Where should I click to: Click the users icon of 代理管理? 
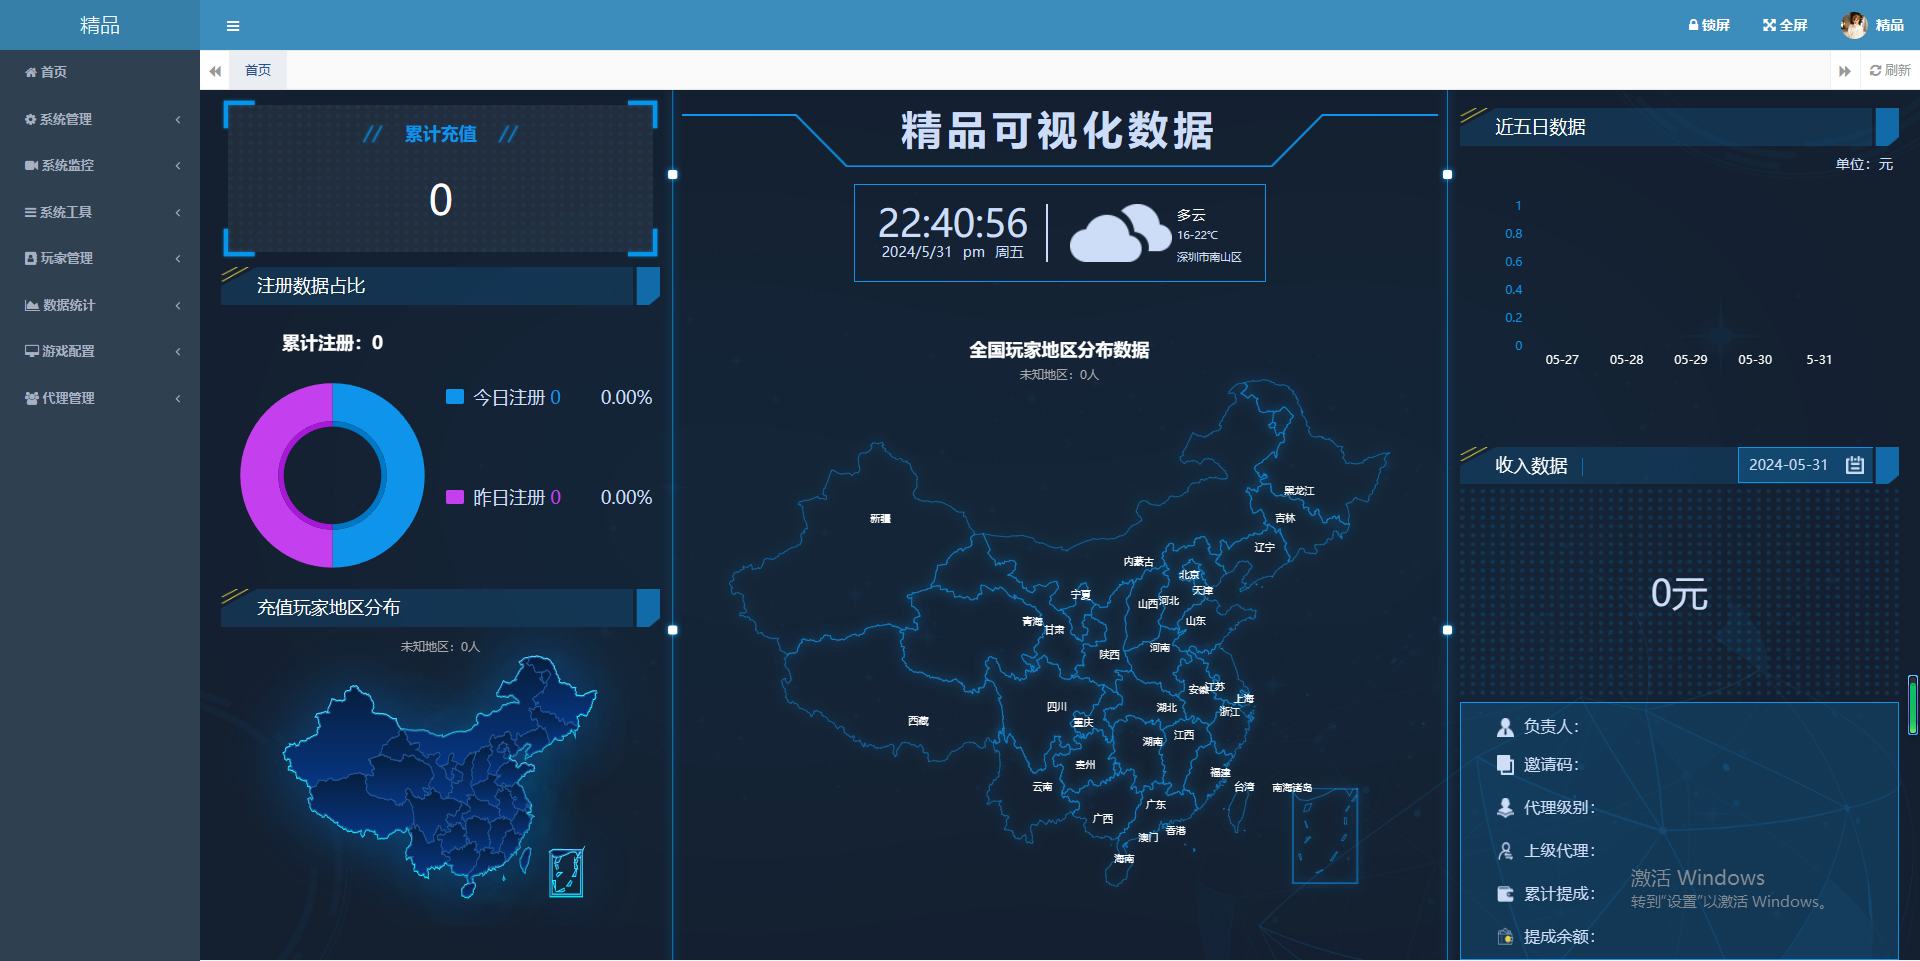pos(32,398)
